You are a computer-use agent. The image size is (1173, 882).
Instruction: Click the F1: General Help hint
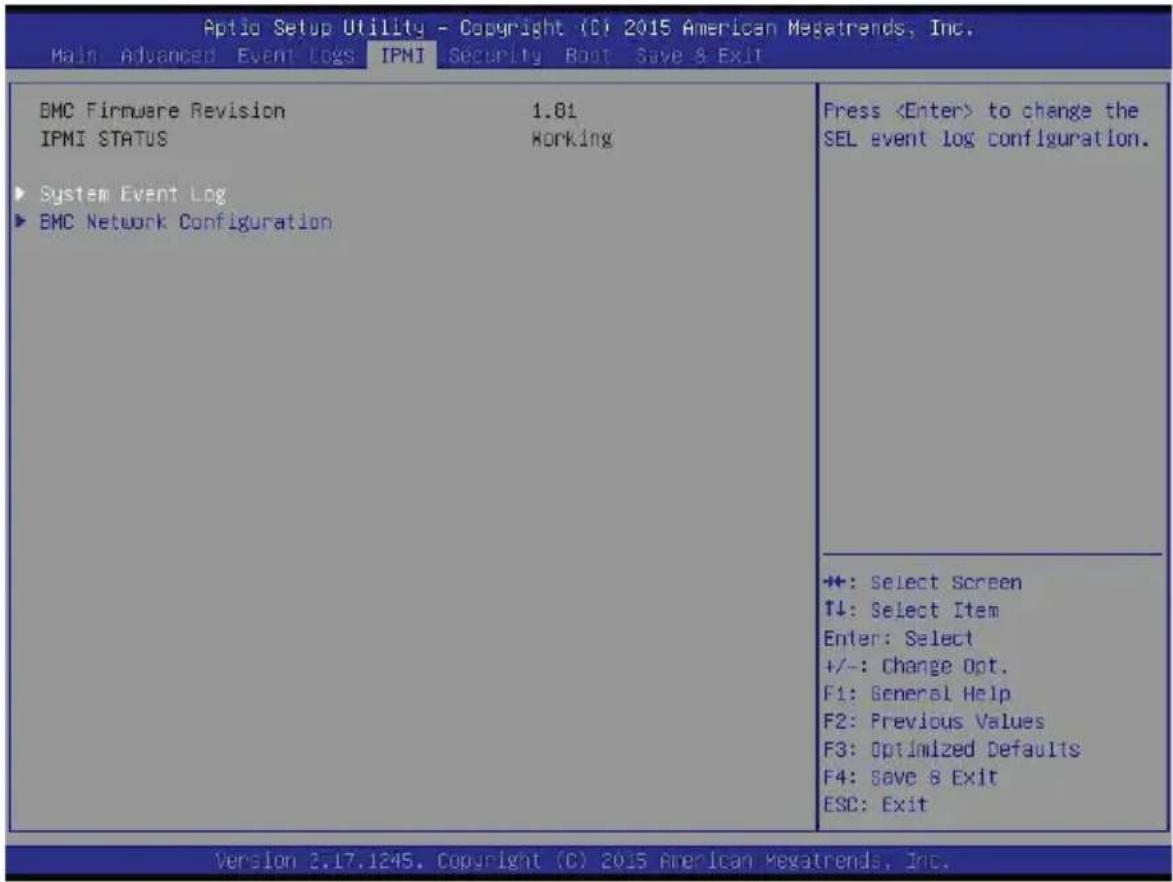[916, 693]
